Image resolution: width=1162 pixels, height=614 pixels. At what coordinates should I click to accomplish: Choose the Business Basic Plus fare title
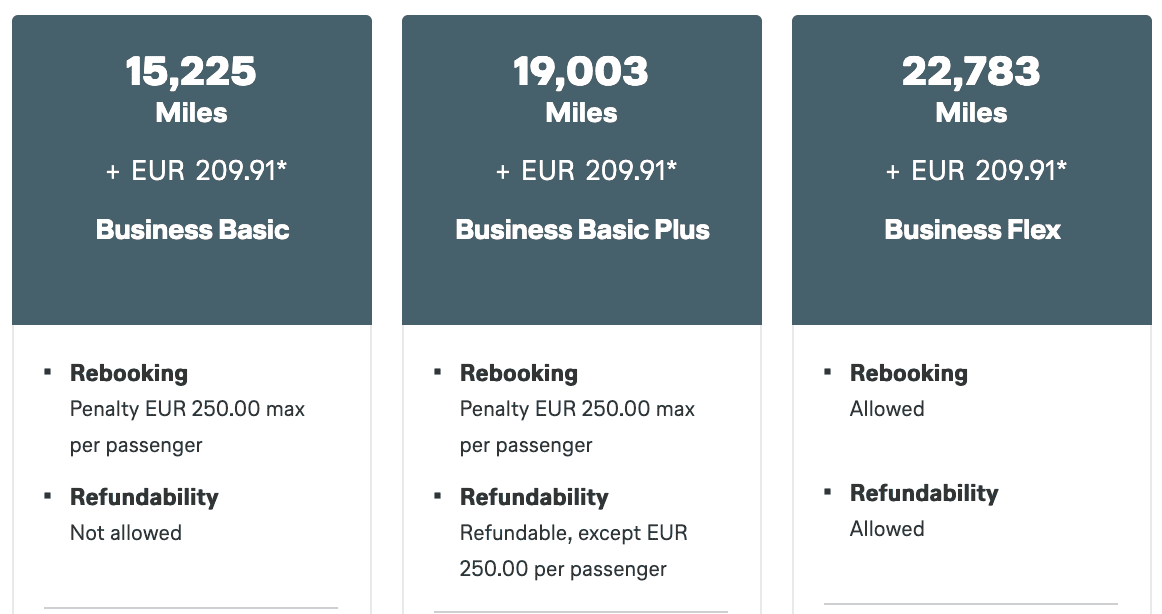(x=582, y=230)
